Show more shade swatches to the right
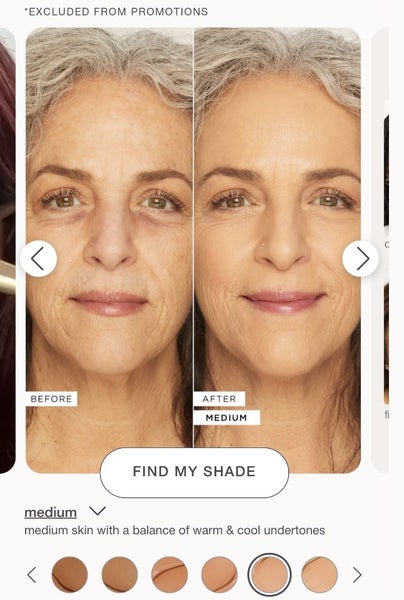404x600 pixels. (x=357, y=575)
